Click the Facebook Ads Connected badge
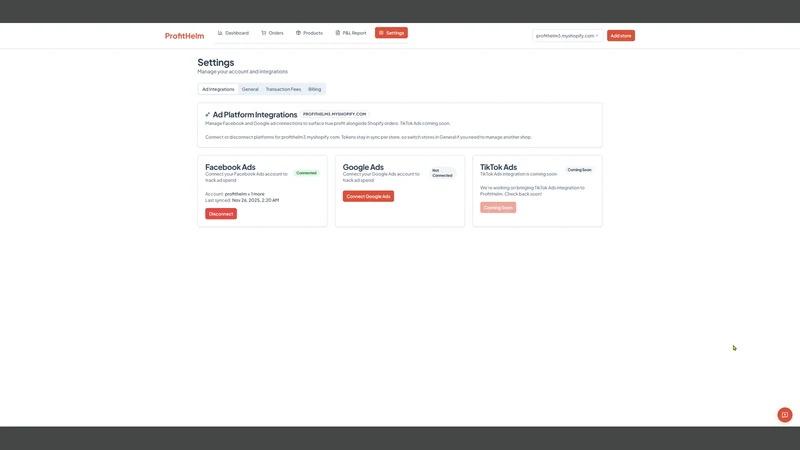This screenshot has height=450, width=800. pos(306,173)
